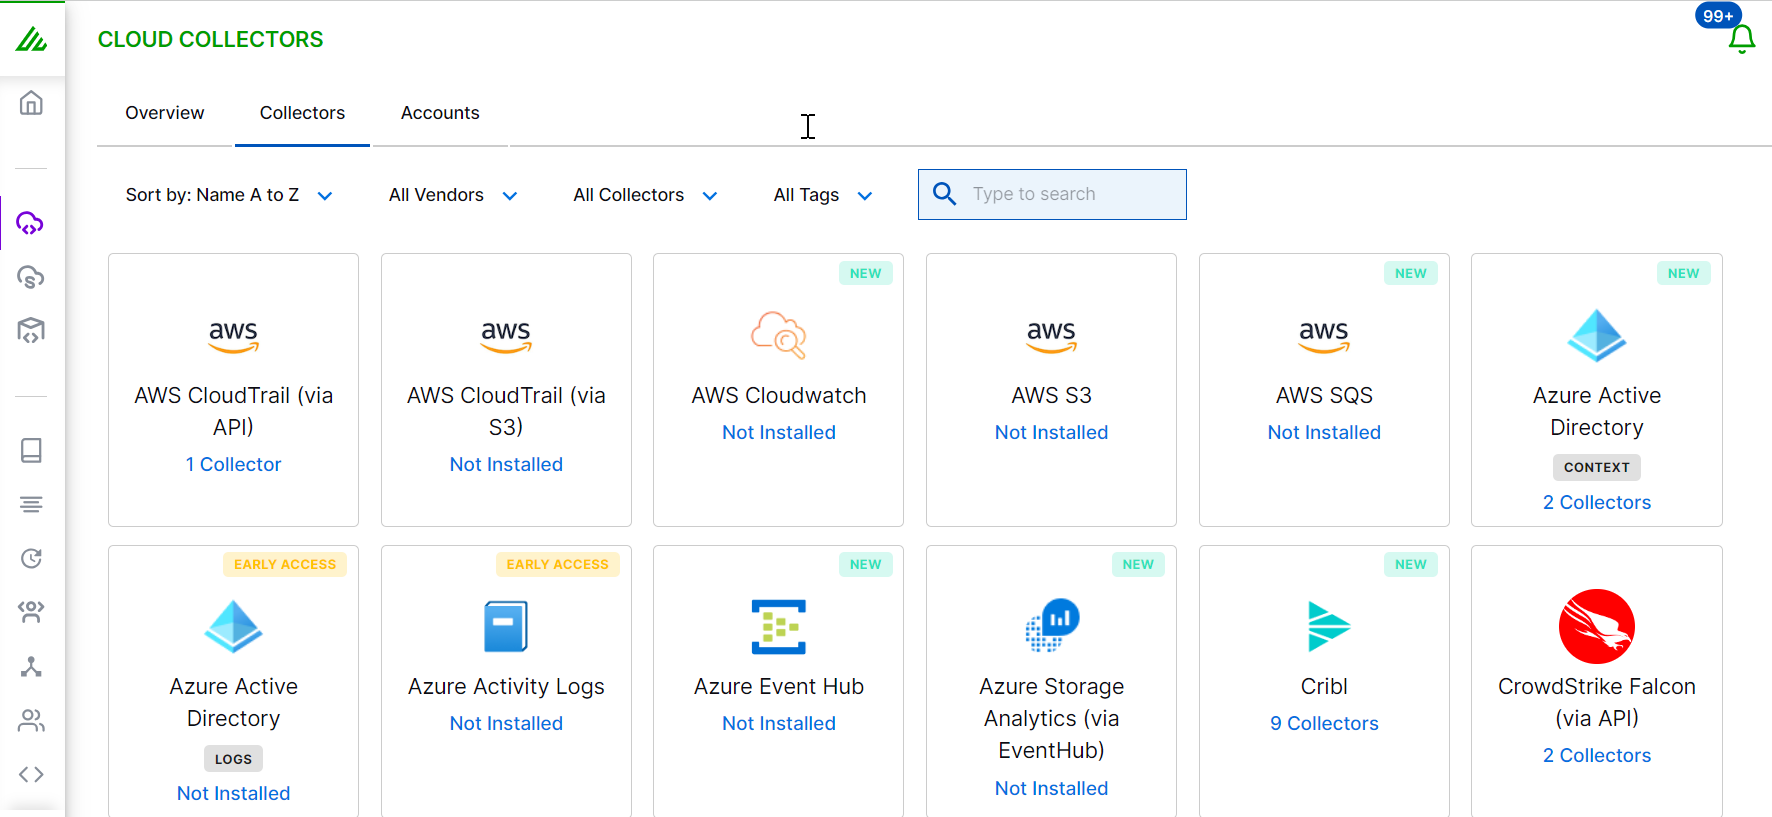Open the clock refresh icon in sidebar
This screenshot has height=817, width=1772.
pos(31,558)
